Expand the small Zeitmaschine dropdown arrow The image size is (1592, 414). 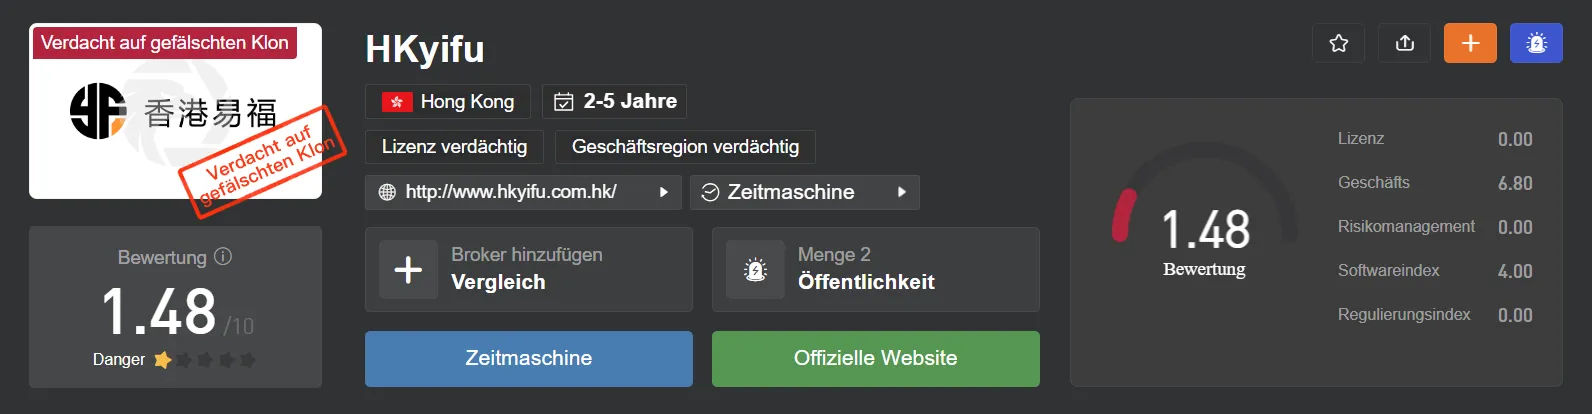(x=902, y=192)
